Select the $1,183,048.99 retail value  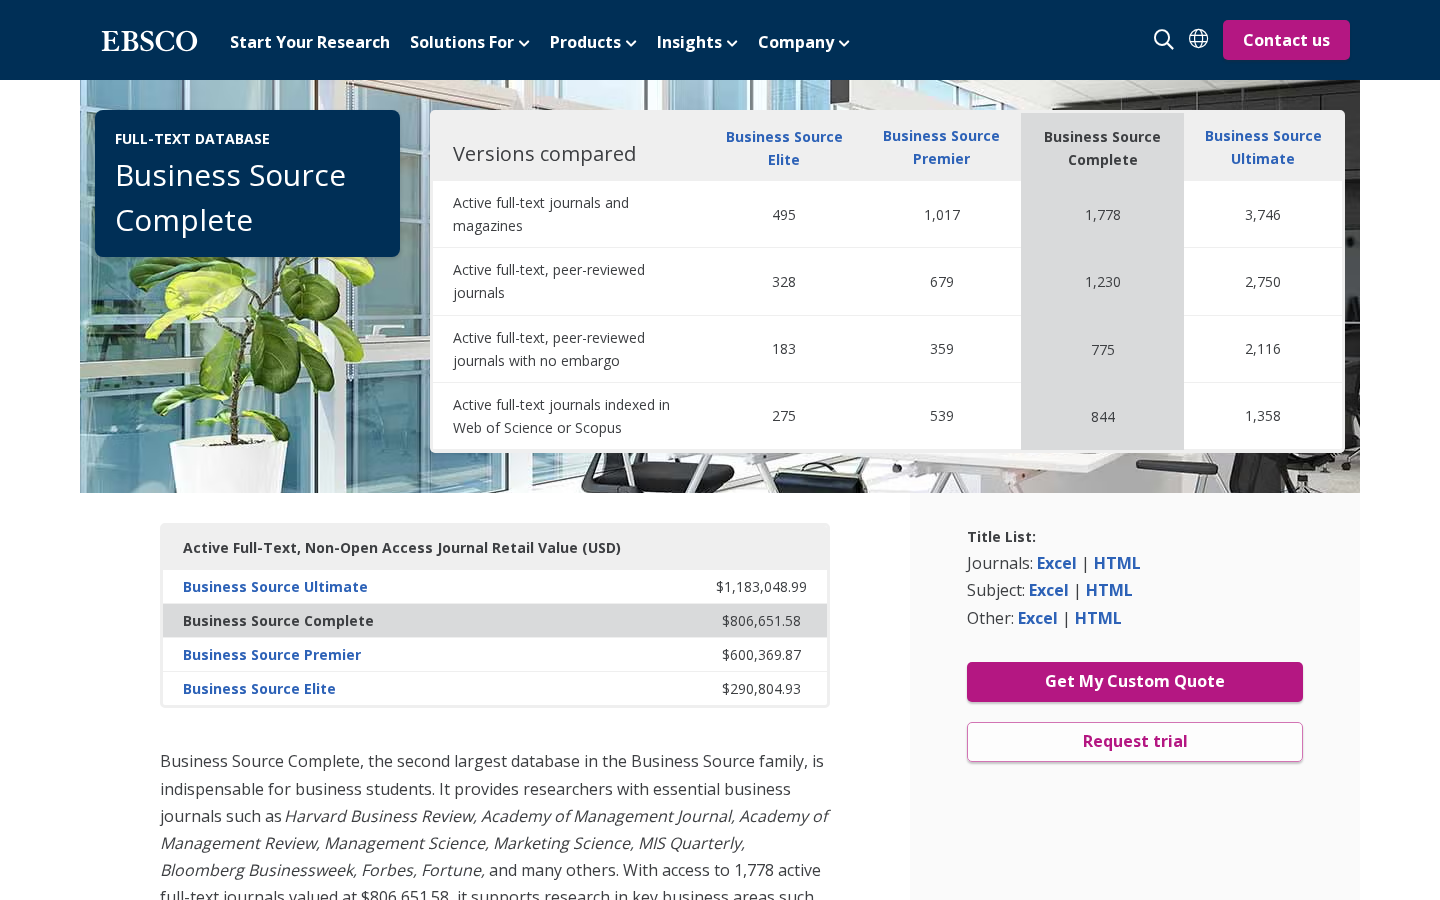[x=761, y=587]
